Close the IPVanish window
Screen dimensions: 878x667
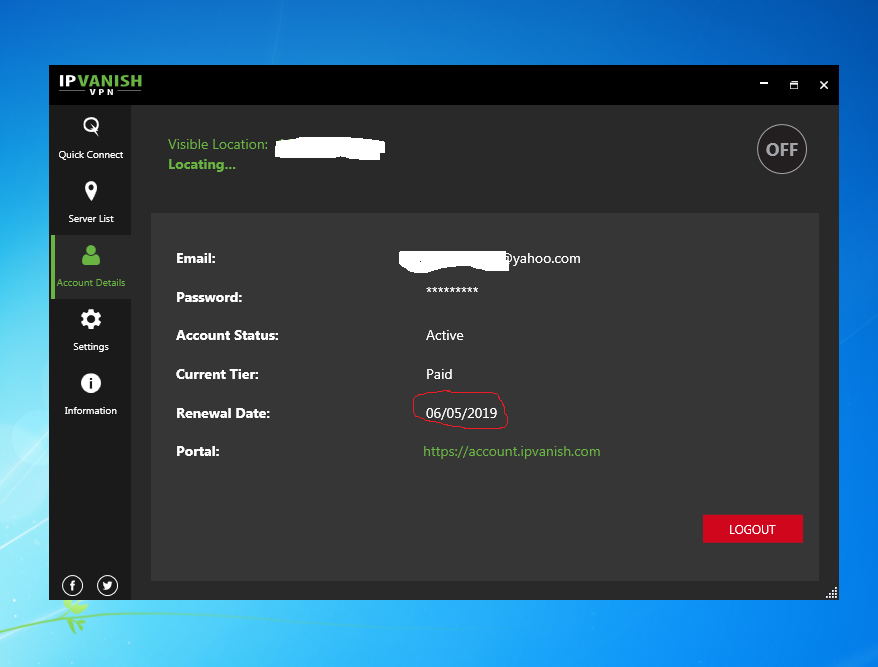[x=824, y=85]
